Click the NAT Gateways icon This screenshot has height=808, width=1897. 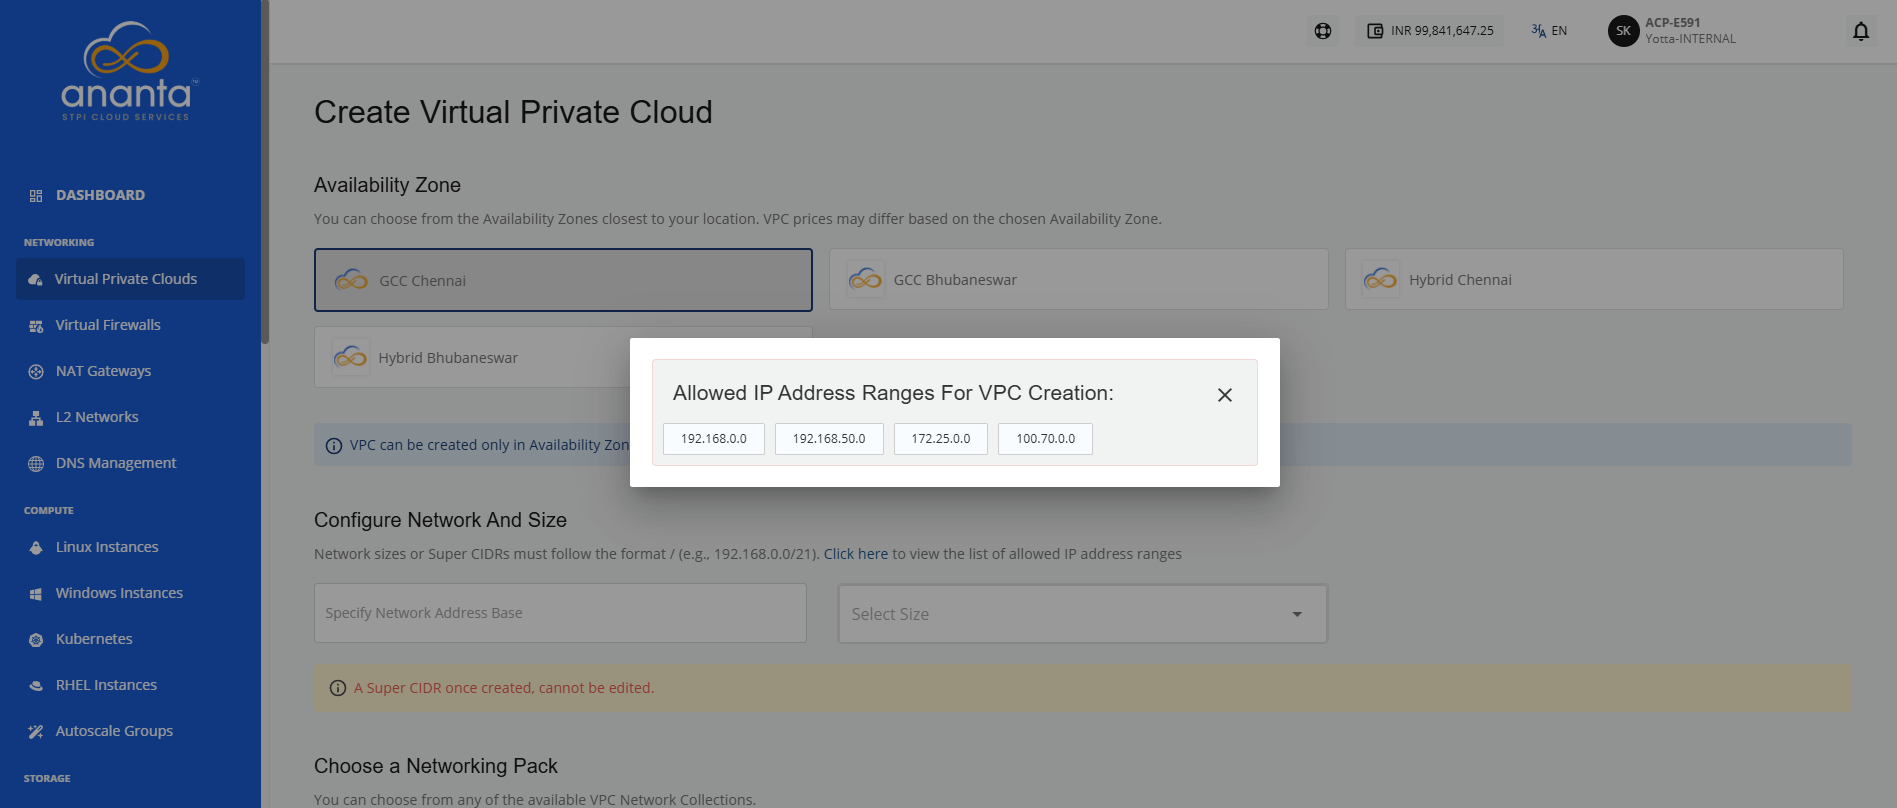[36, 372]
